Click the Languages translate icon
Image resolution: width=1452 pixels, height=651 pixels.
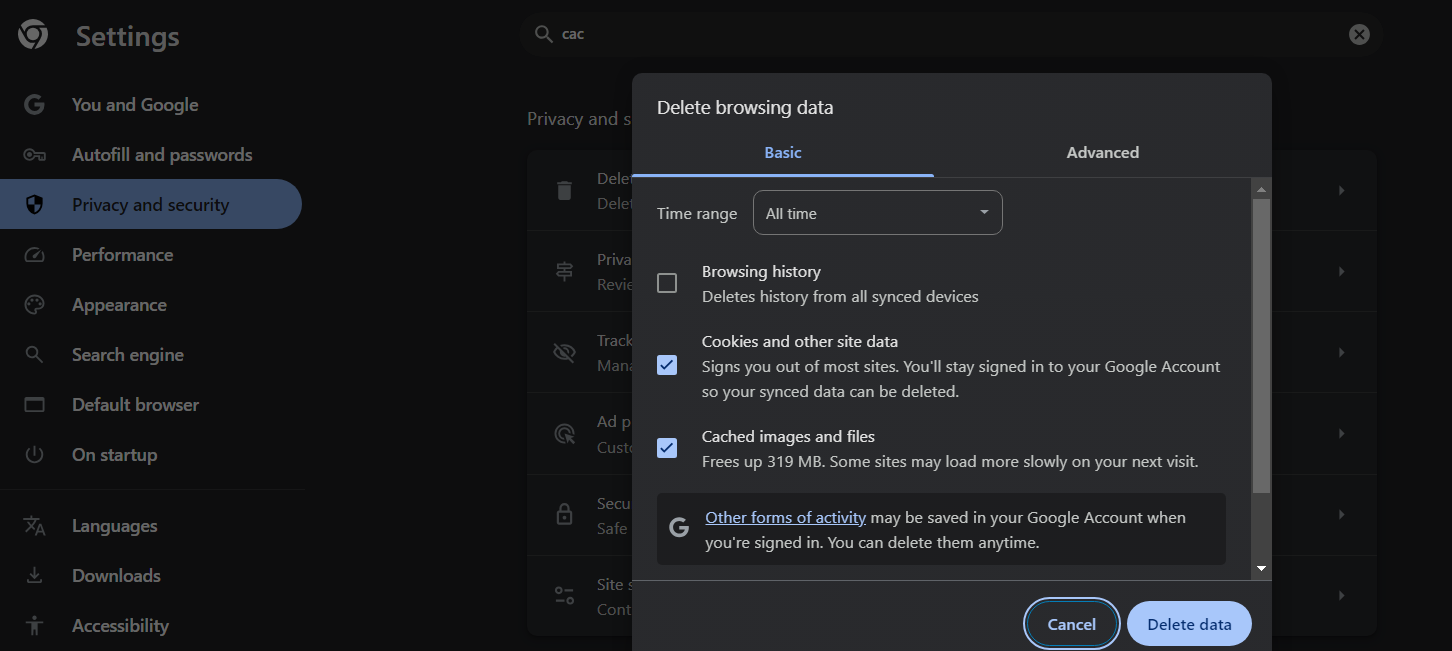click(x=34, y=526)
